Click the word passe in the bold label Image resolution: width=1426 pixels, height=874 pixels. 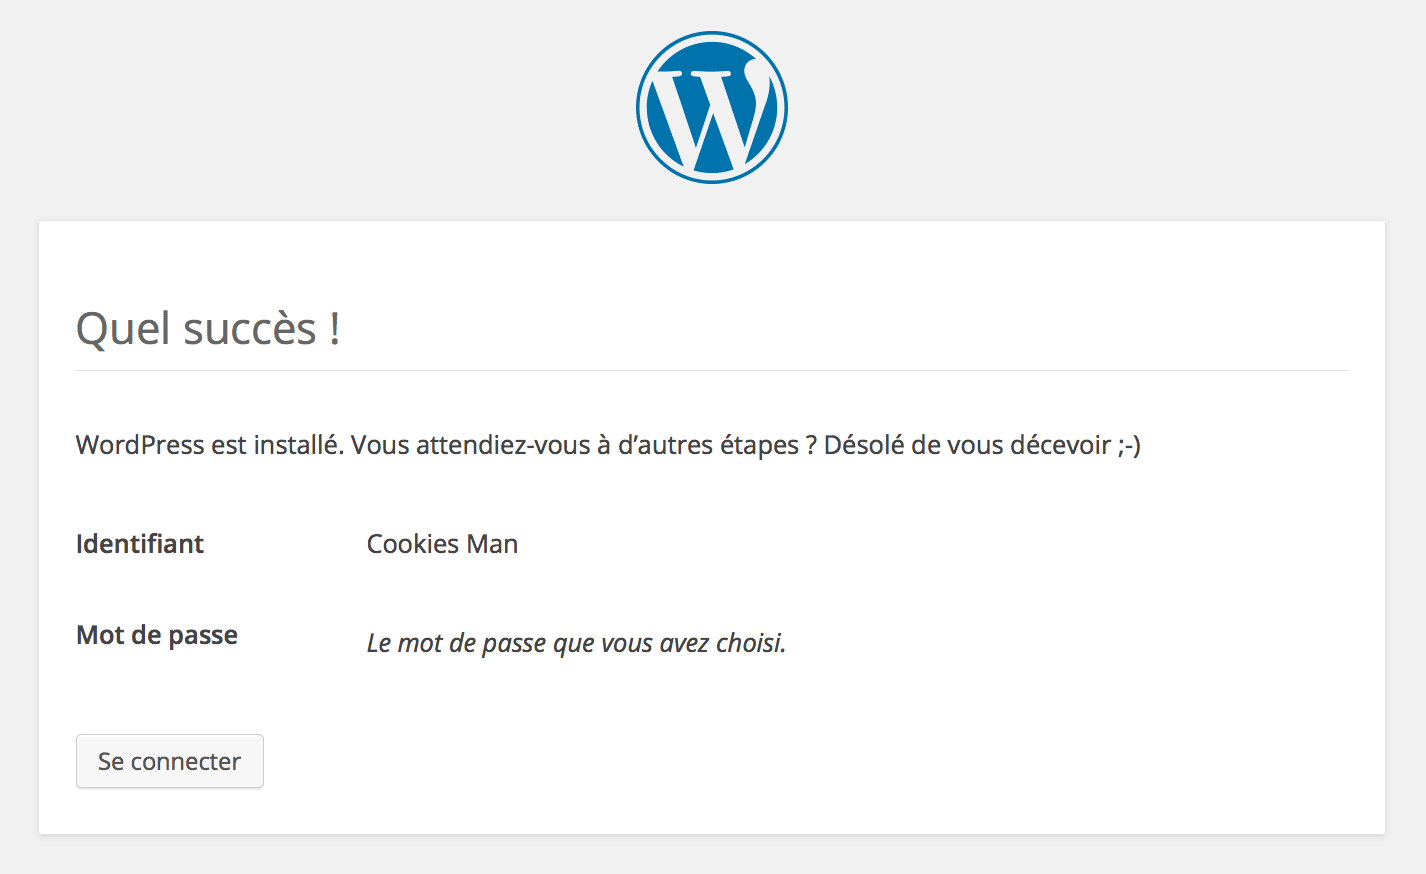(x=203, y=636)
